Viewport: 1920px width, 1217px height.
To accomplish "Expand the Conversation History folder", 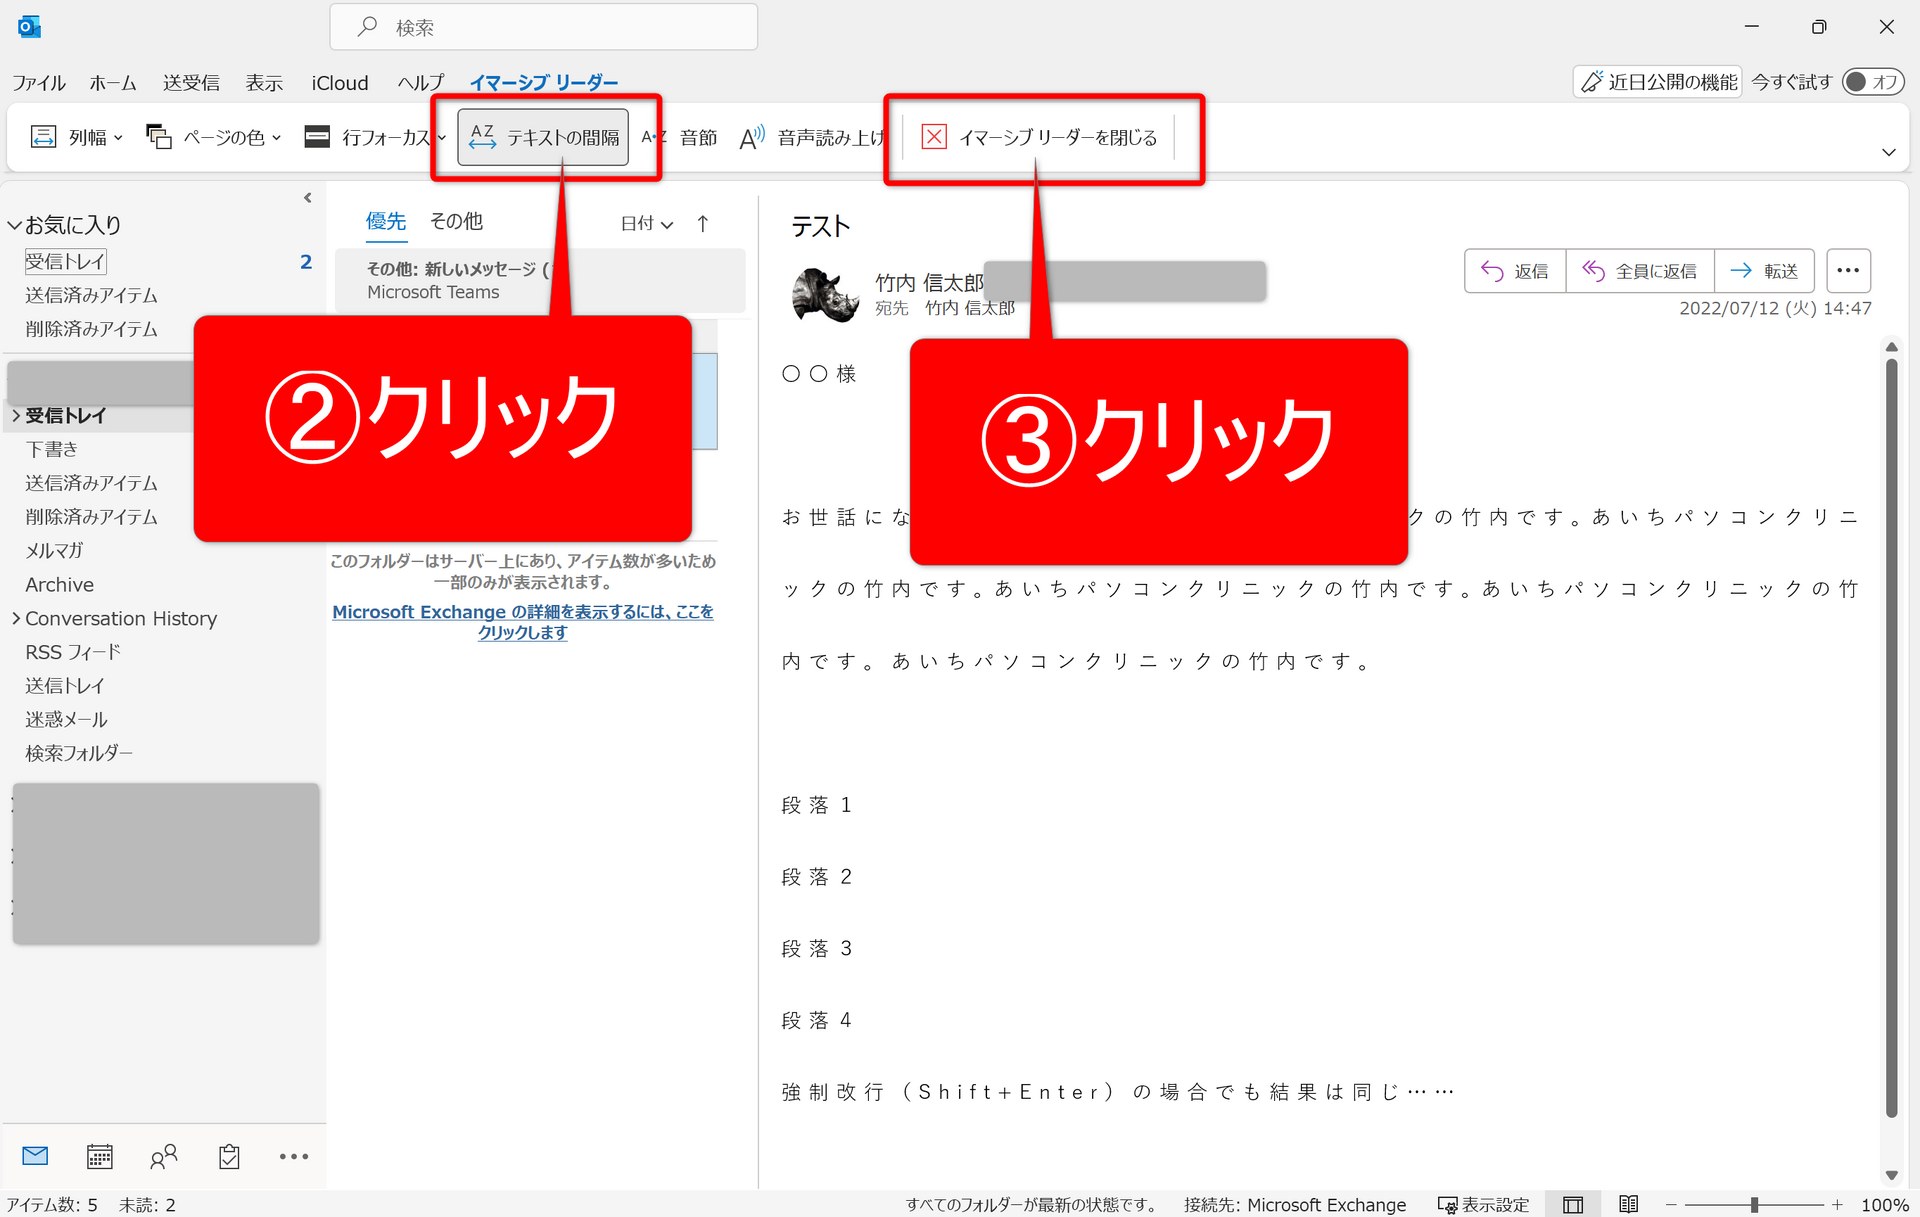I will point(16,619).
